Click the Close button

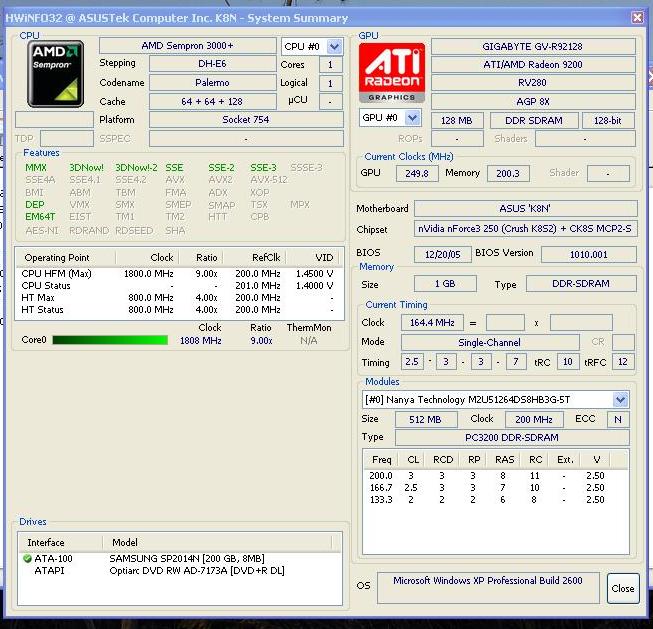623,588
